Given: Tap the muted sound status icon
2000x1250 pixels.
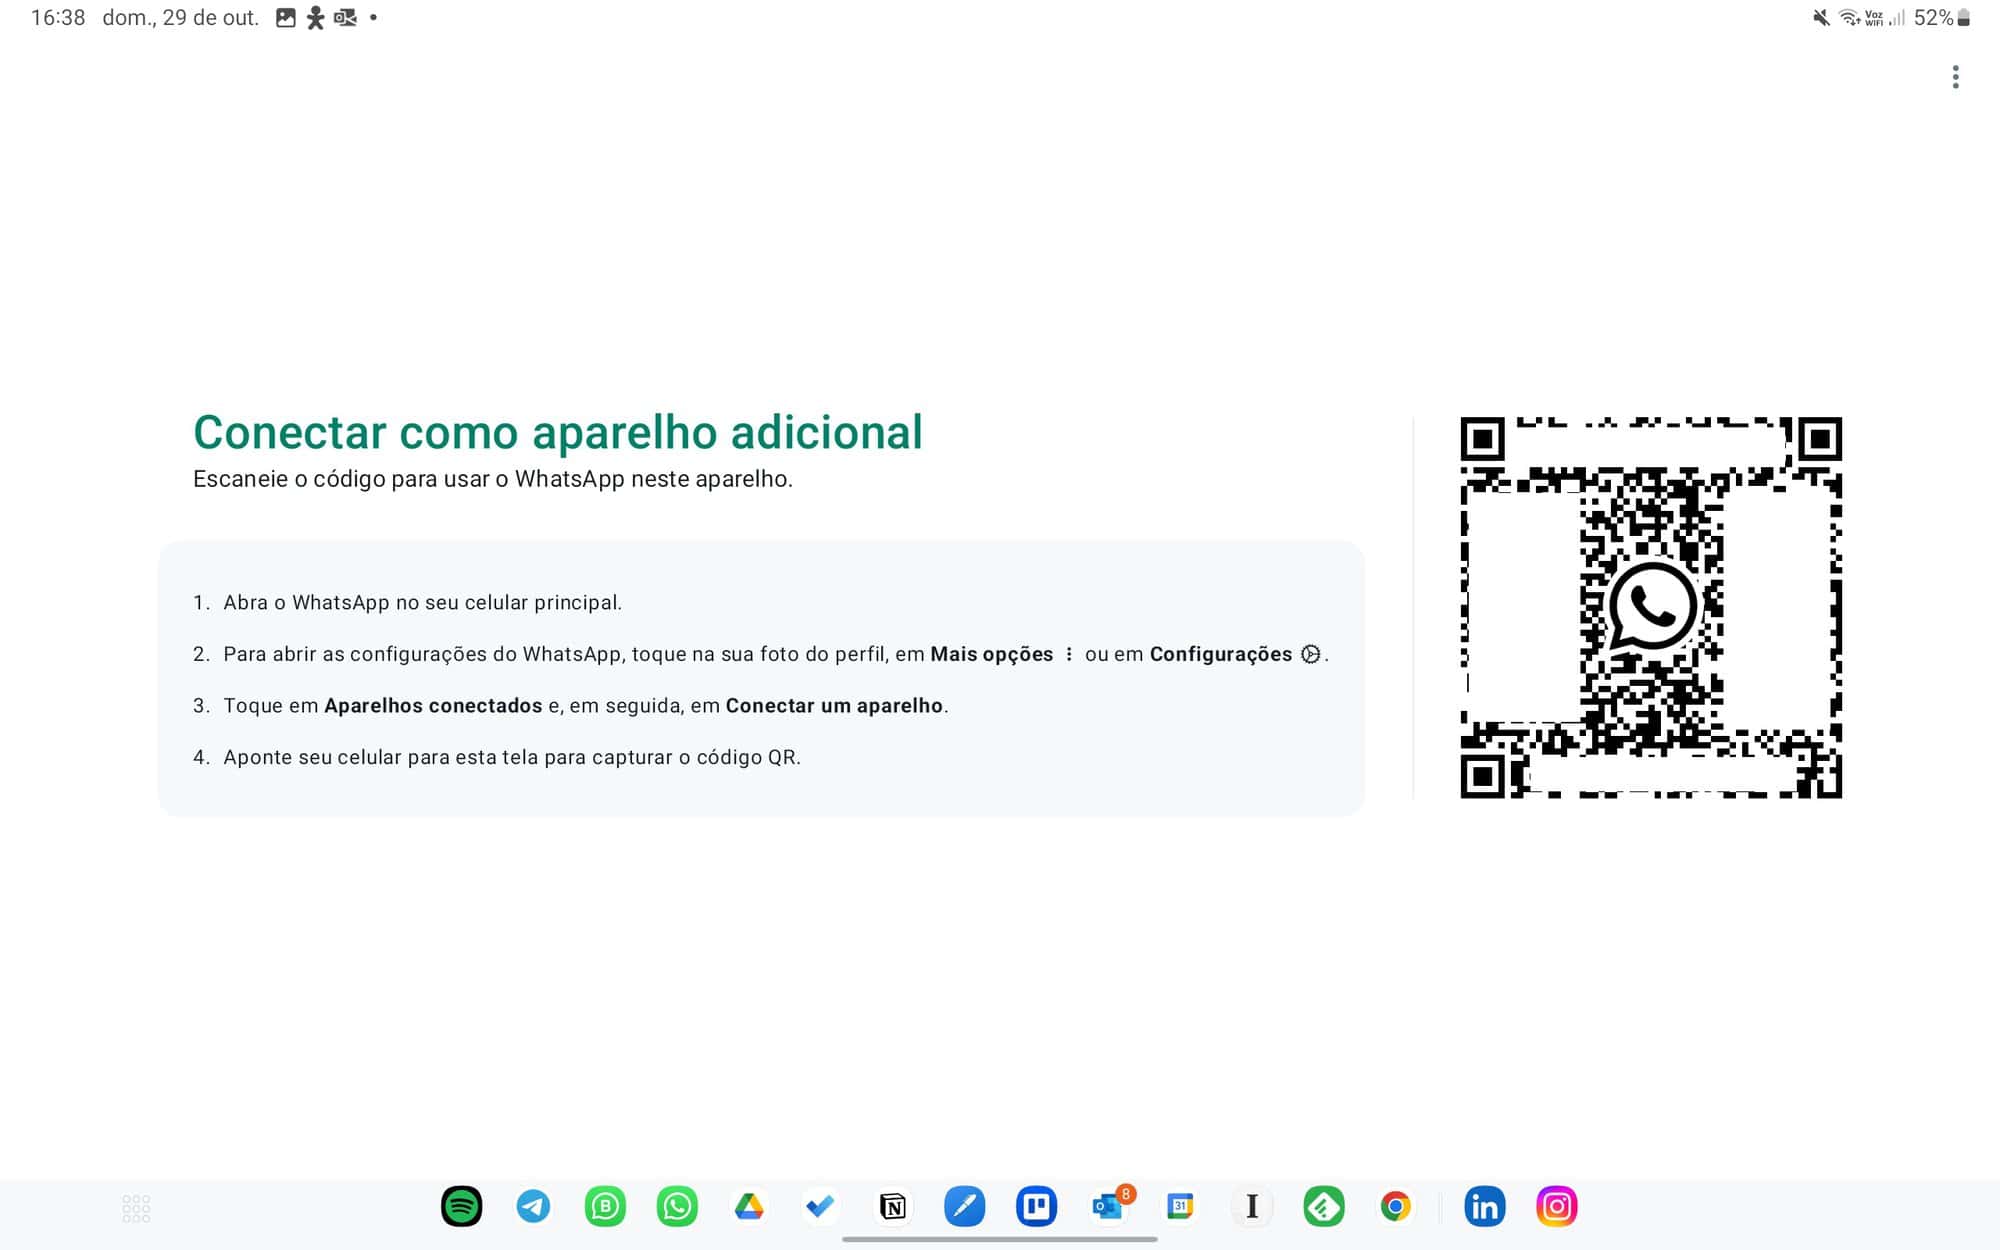Looking at the screenshot, I should (x=1821, y=18).
